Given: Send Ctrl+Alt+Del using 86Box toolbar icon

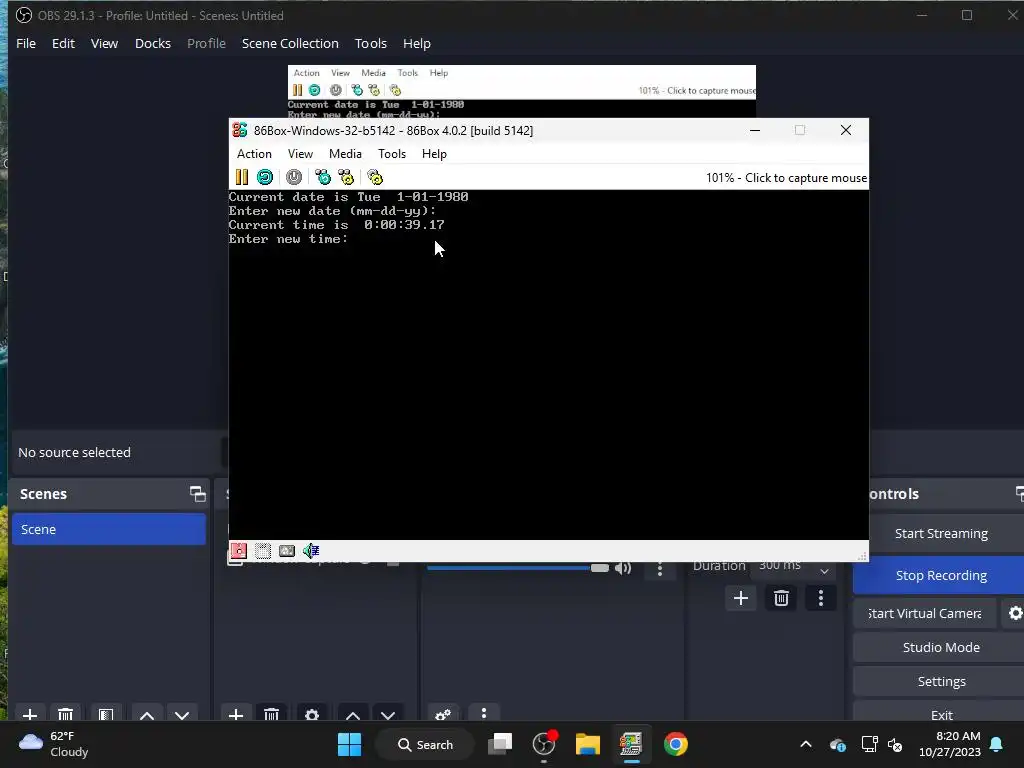Looking at the screenshot, I should tap(323, 177).
